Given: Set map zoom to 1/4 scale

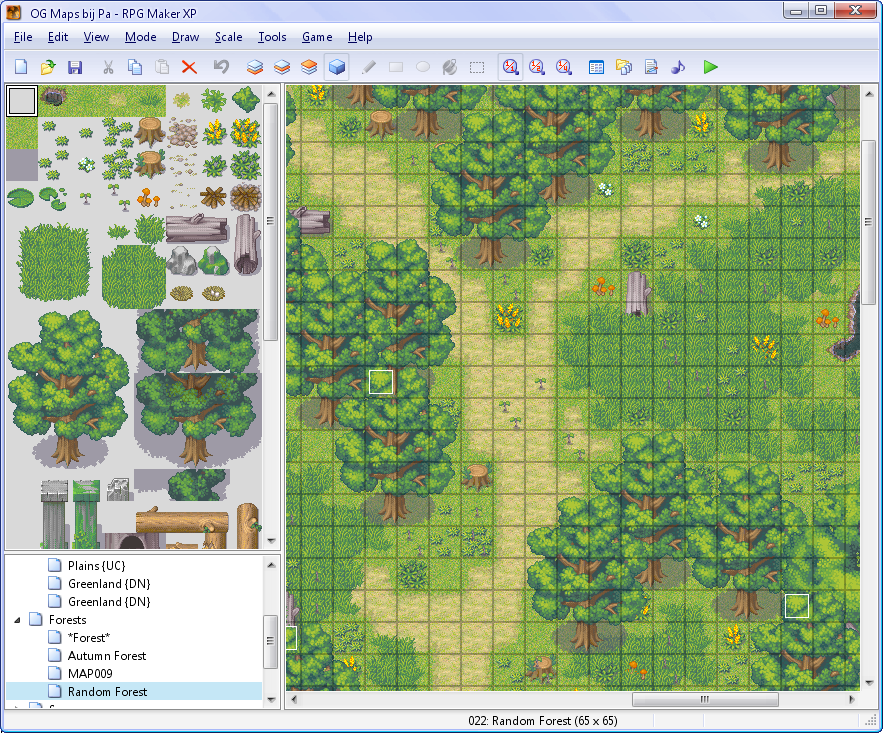Looking at the screenshot, I should click(564, 67).
